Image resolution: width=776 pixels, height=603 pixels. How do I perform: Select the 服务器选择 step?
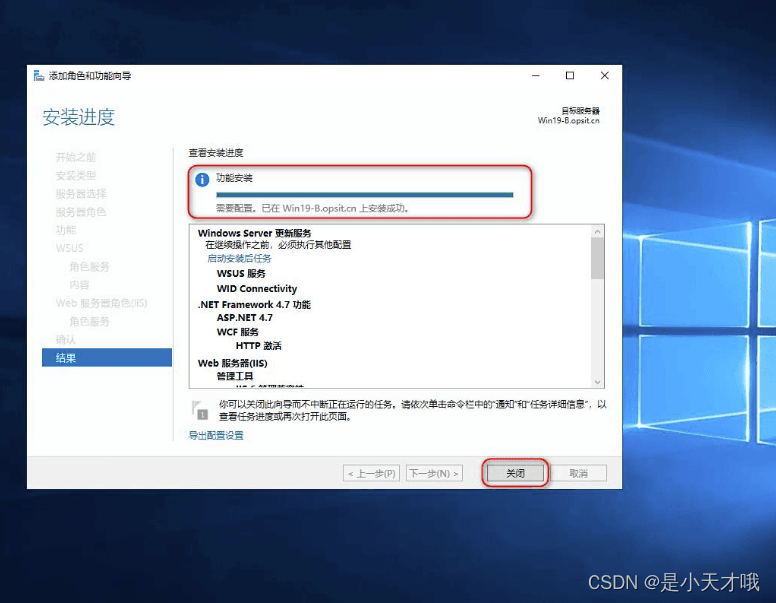point(81,194)
